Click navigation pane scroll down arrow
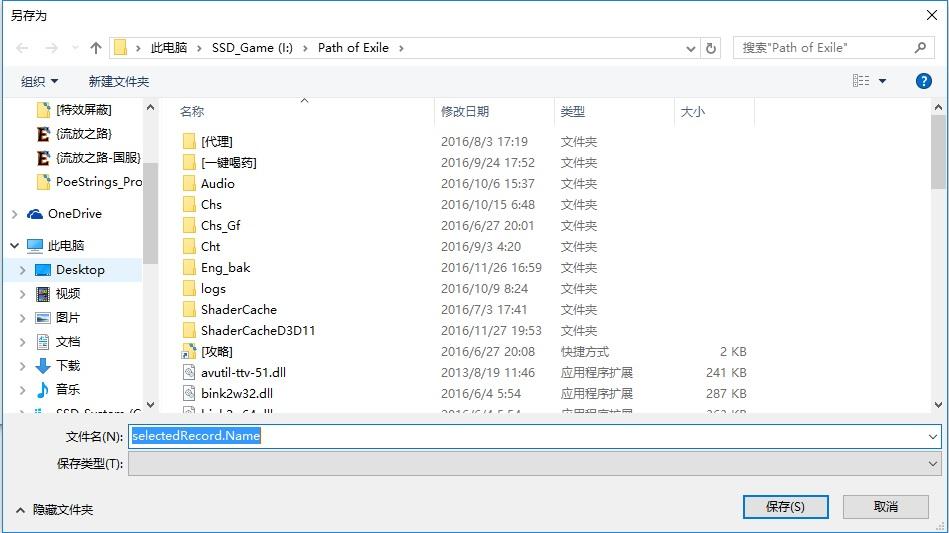This screenshot has height=533, width=949. 151,405
